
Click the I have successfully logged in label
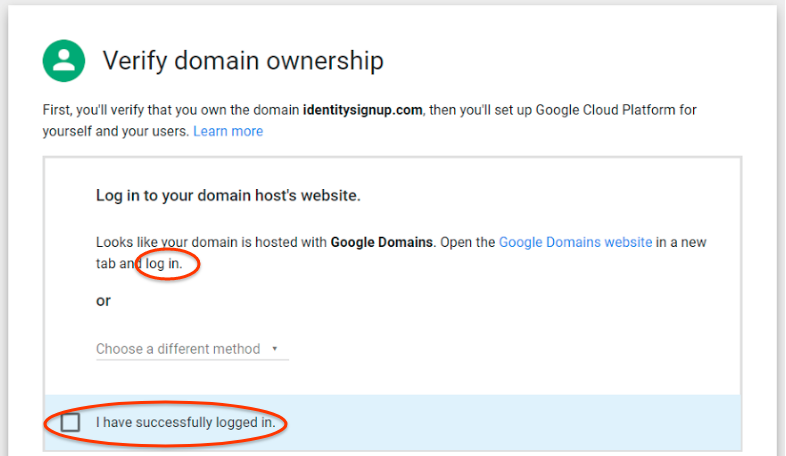pyautogui.click(x=185, y=422)
